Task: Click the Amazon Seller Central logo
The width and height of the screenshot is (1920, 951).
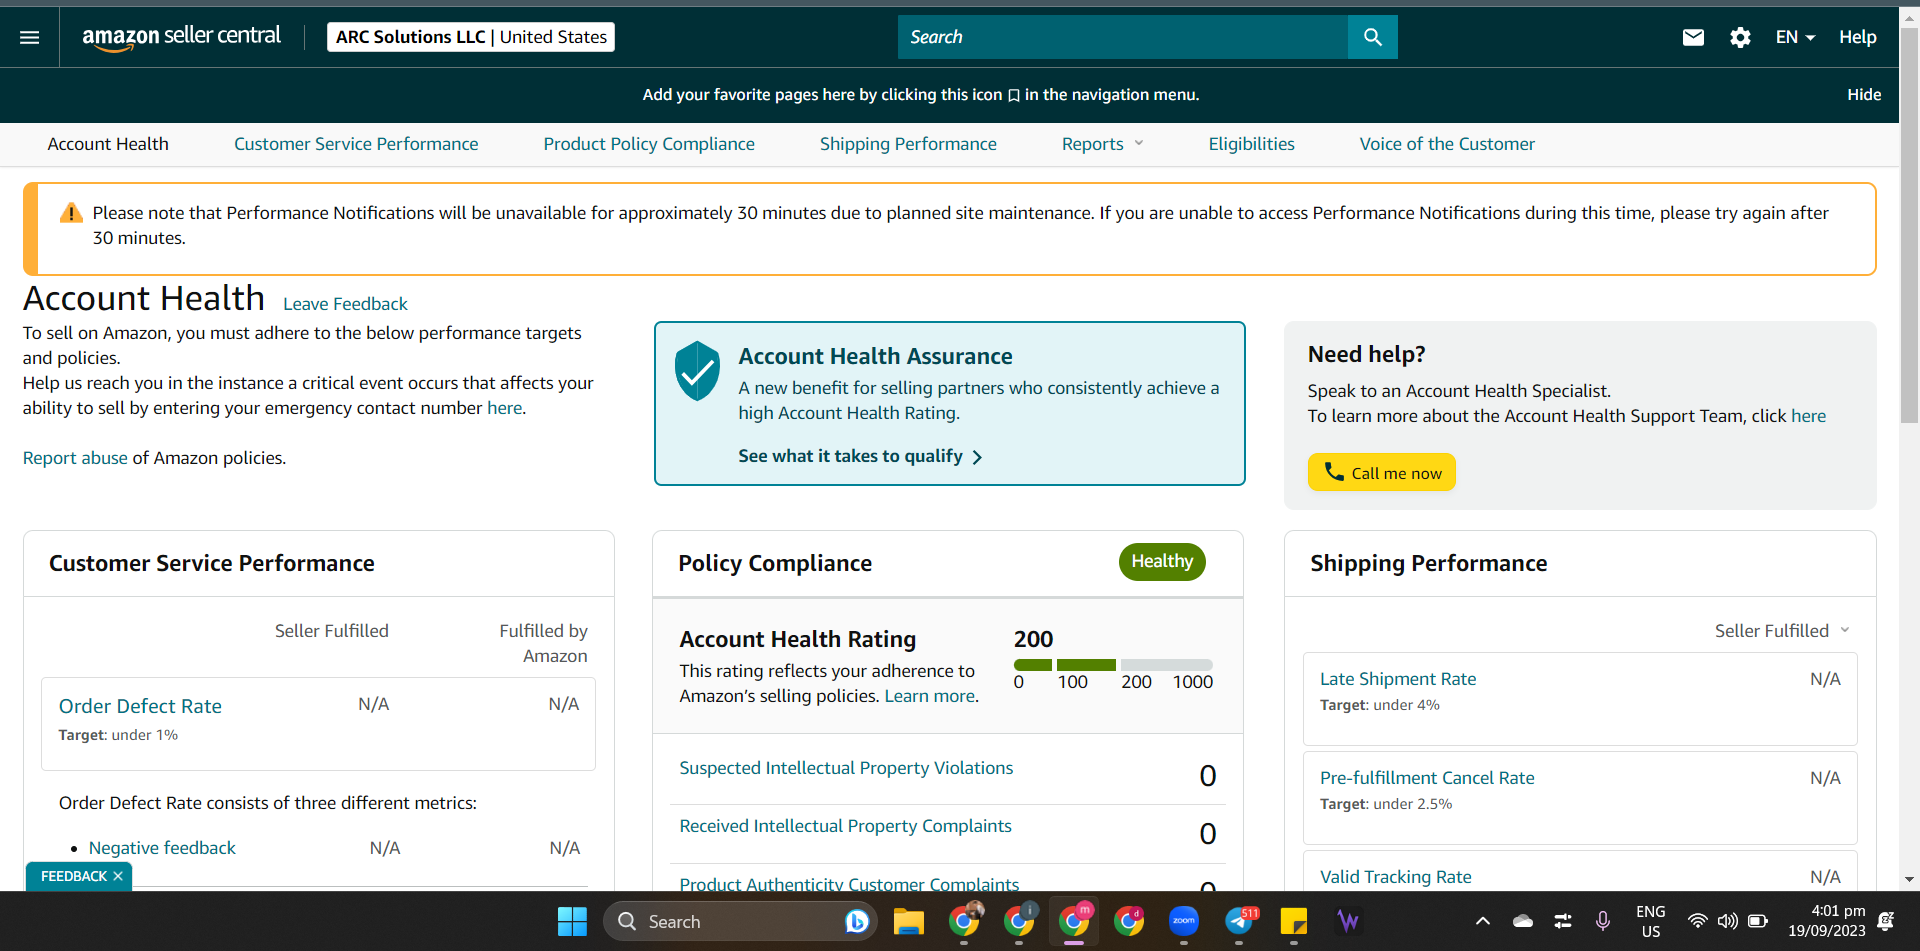Action: pyautogui.click(x=181, y=37)
